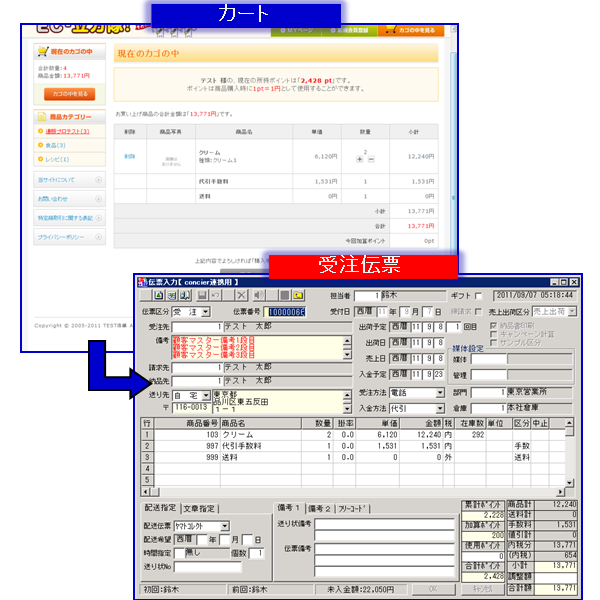Click the grid's horizontal scrollbar right arrow

pos(561,492)
